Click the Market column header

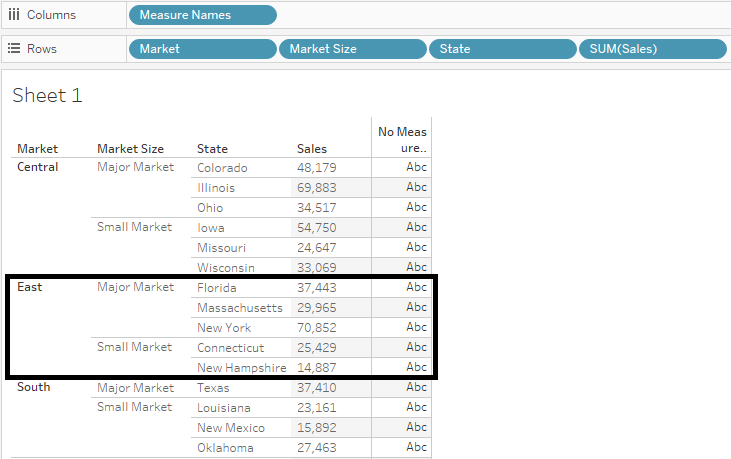coord(38,149)
